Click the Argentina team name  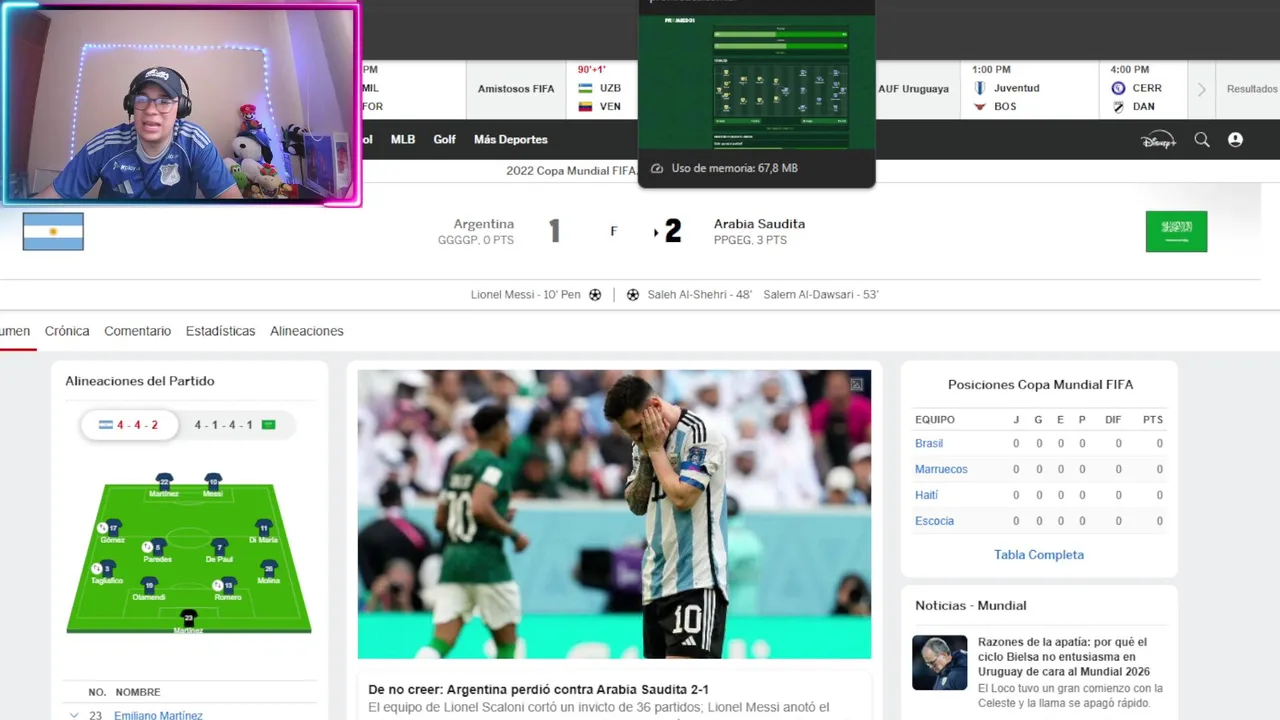[484, 224]
